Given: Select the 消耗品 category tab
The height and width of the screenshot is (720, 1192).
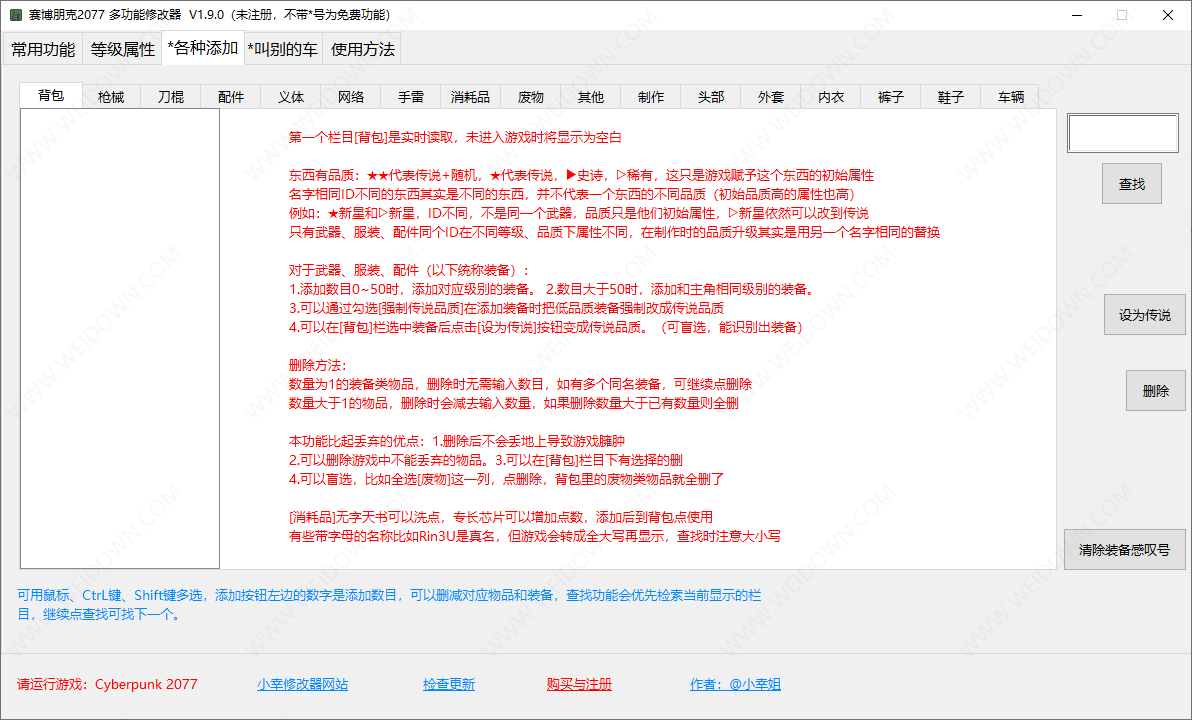Looking at the screenshot, I should pos(470,97).
